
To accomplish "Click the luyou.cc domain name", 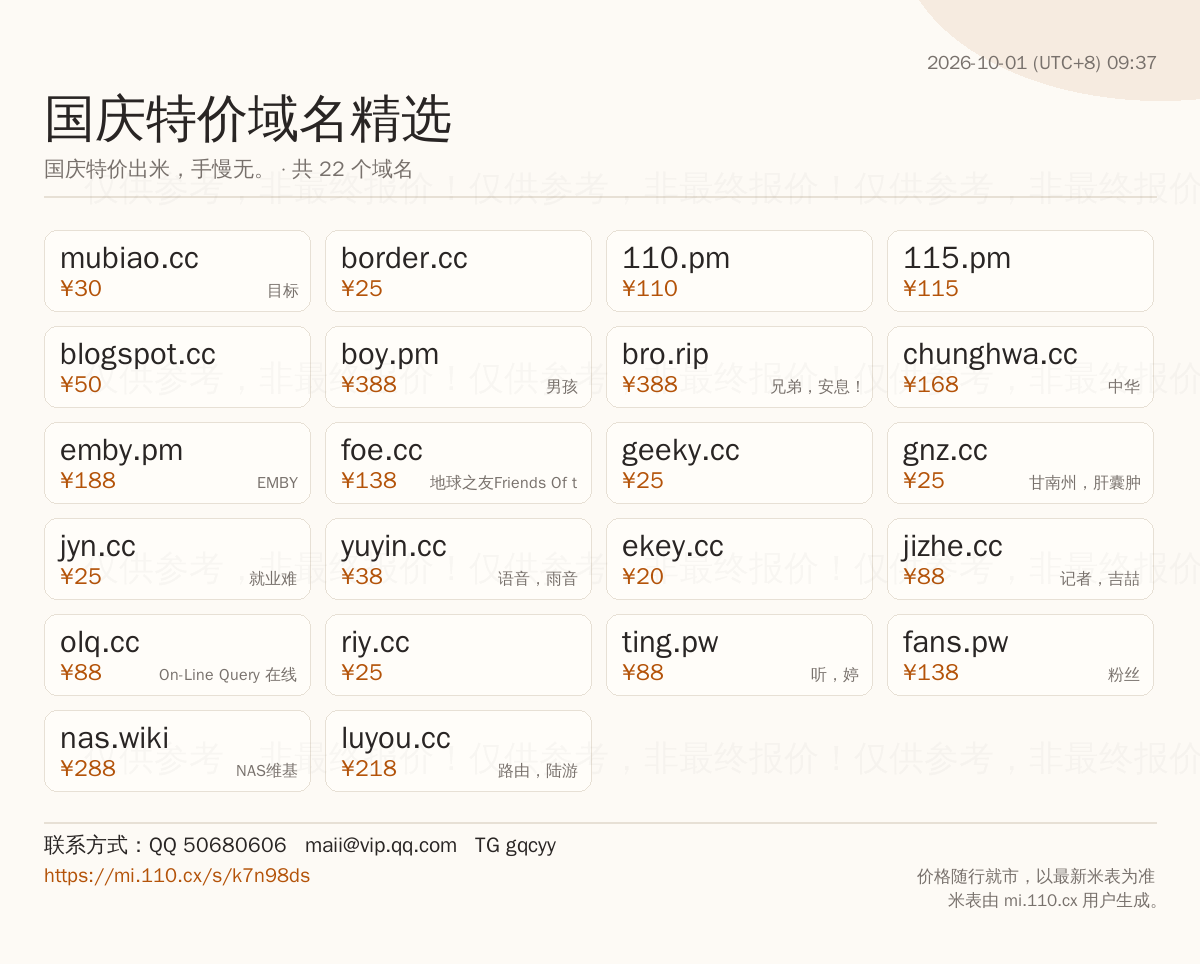I will pyautogui.click(x=396, y=738).
